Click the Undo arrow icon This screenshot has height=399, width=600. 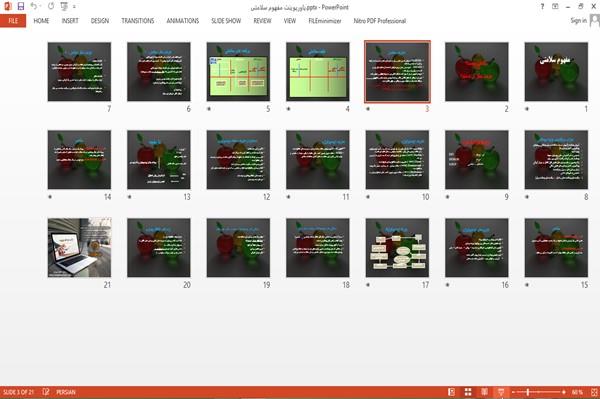tap(34, 6)
